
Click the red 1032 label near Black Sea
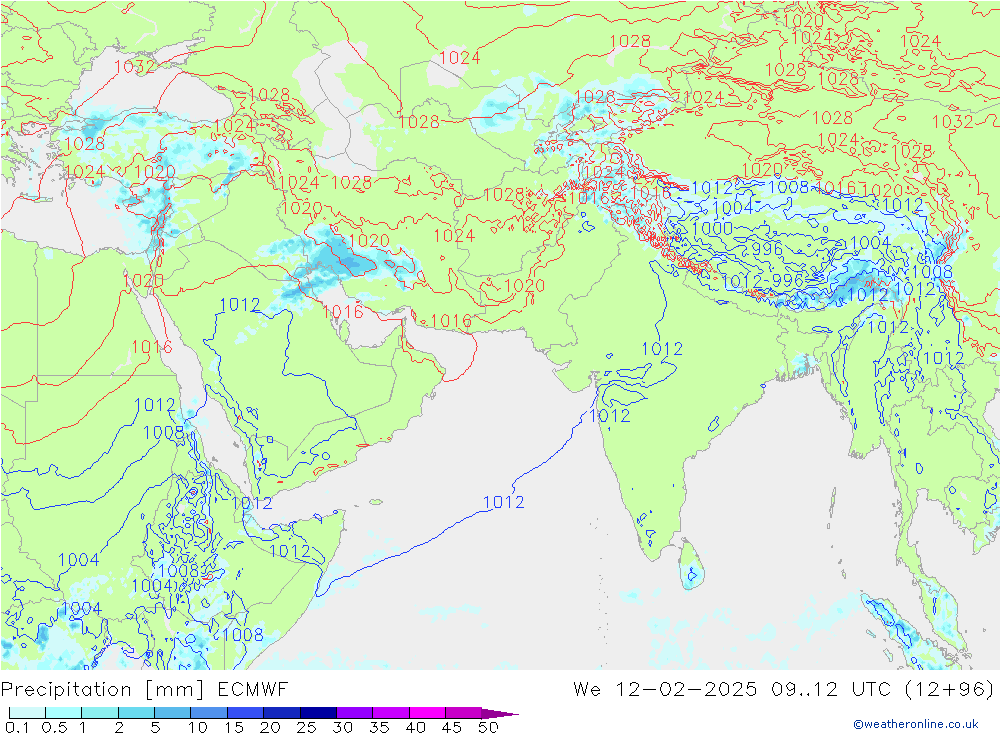[135, 66]
